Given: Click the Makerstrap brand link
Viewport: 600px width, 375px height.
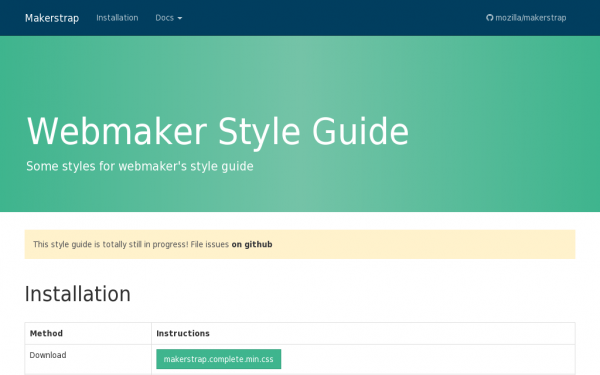Looking at the screenshot, I should pyautogui.click(x=52, y=18).
